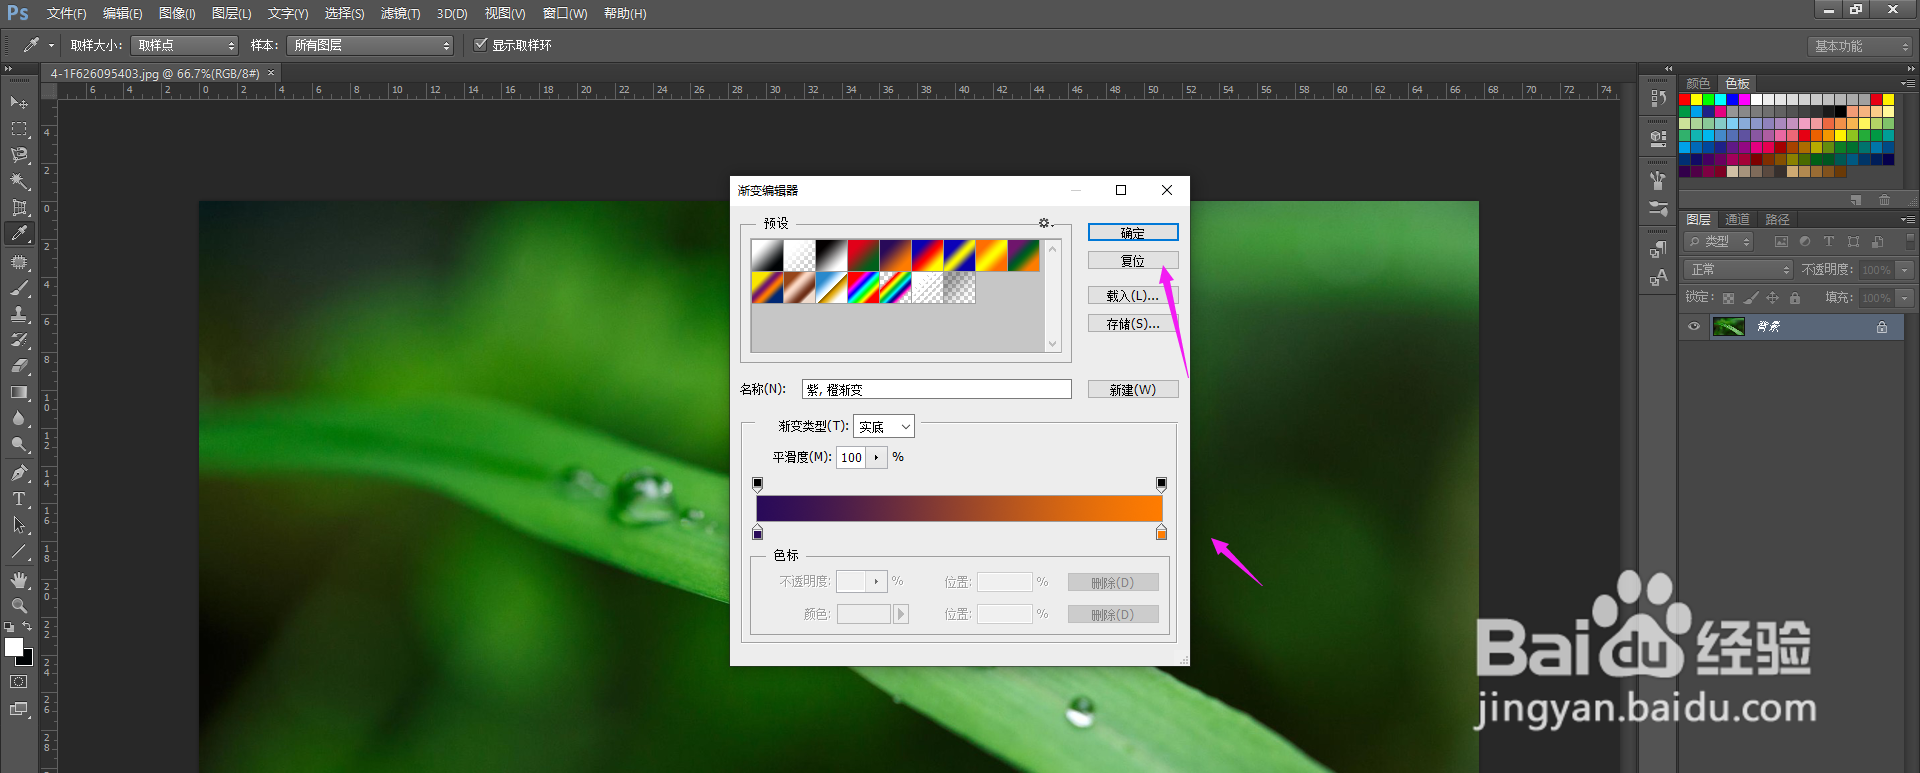Select the Clone Stamp tool

pyautogui.click(x=19, y=314)
